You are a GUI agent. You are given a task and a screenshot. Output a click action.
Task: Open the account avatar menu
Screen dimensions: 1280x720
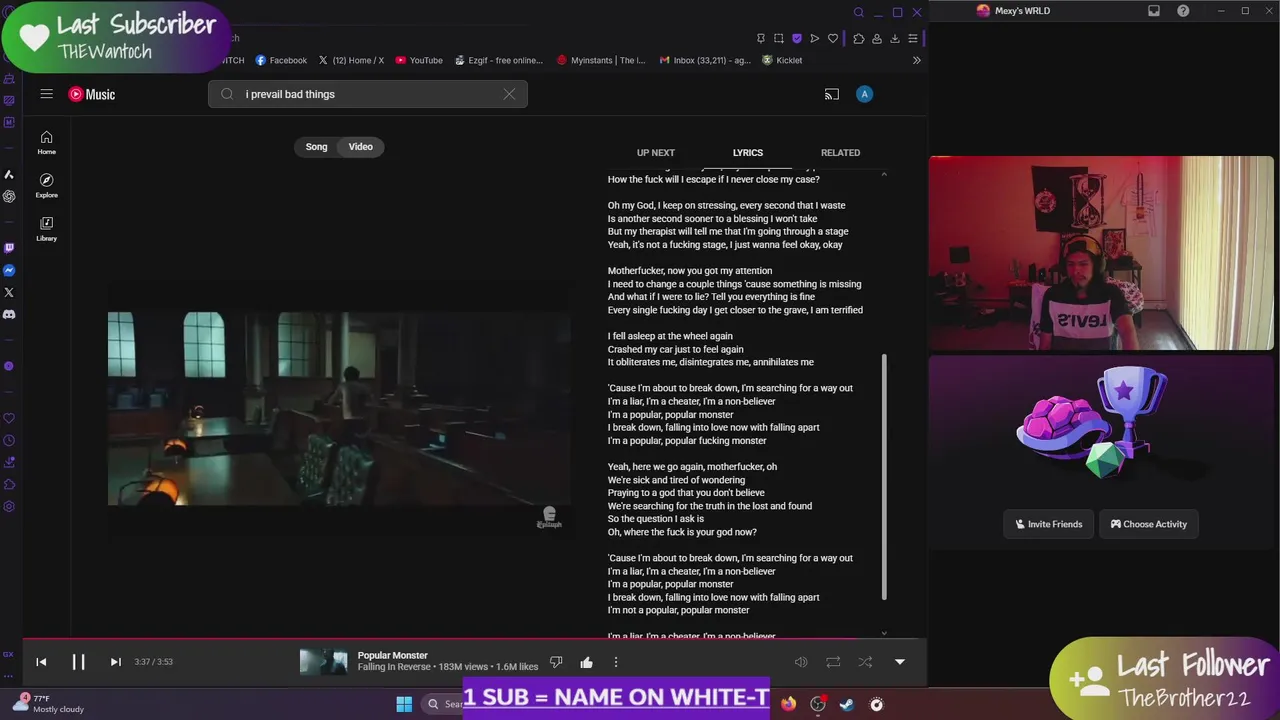click(864, 94)
